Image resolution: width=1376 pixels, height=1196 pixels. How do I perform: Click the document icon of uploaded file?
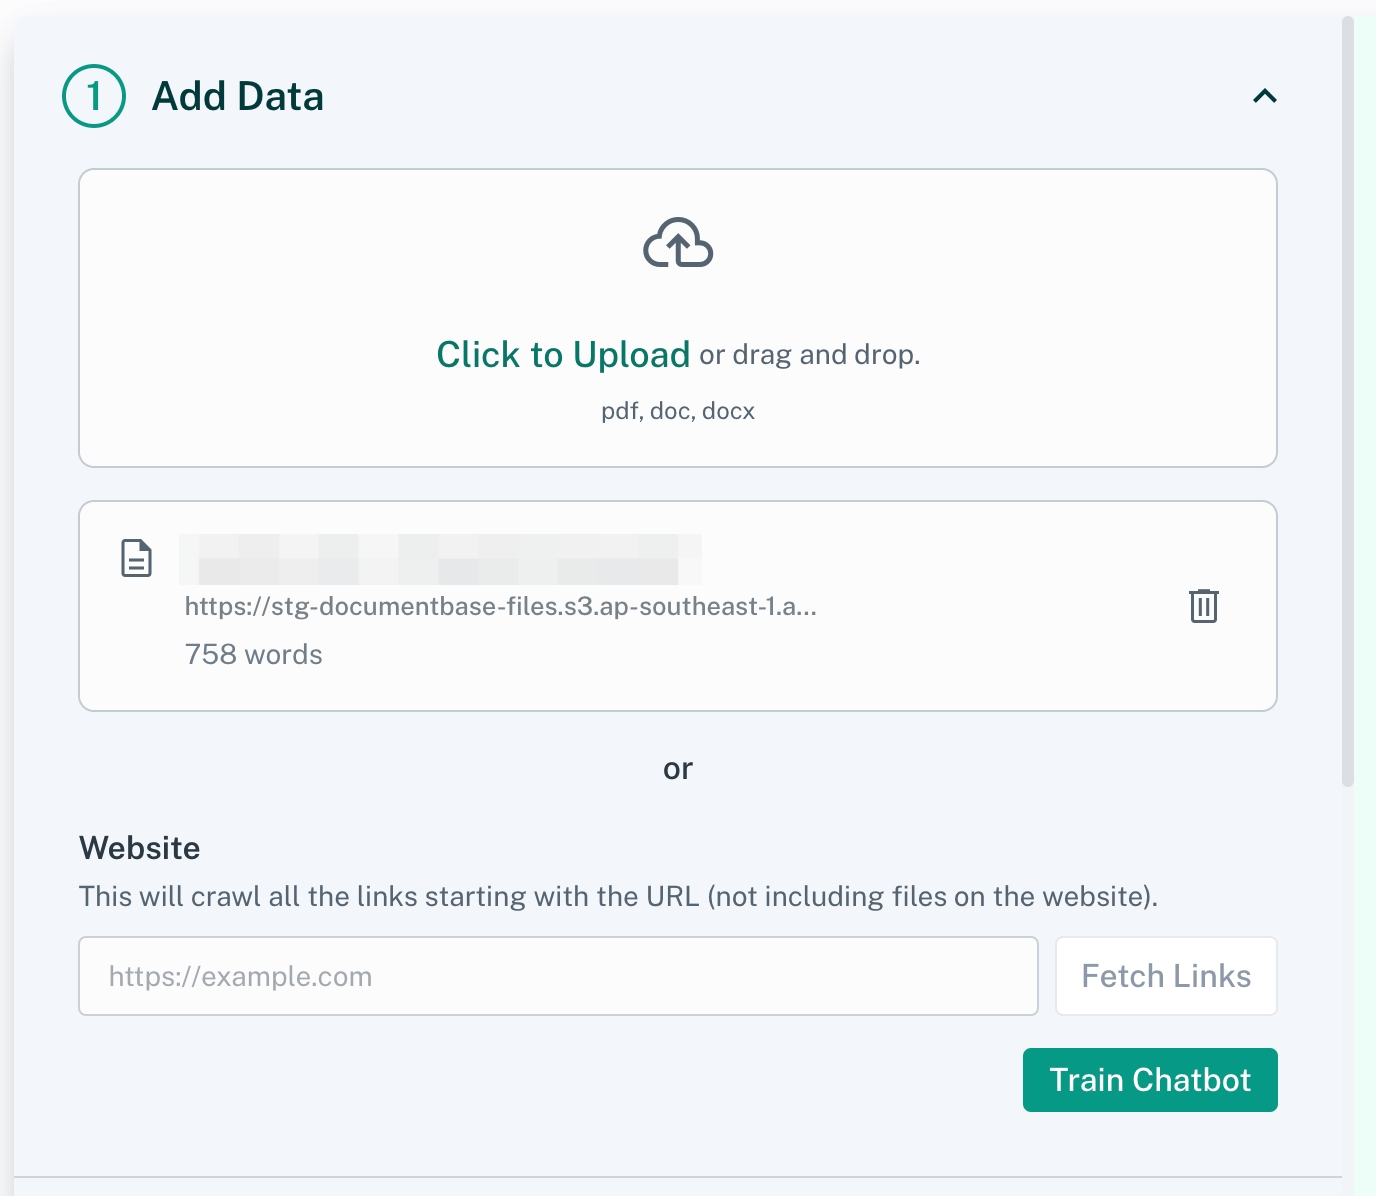(x=136, y=558)
